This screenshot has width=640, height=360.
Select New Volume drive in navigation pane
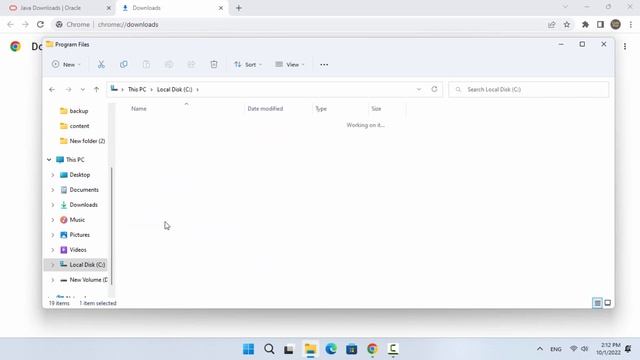84,280
